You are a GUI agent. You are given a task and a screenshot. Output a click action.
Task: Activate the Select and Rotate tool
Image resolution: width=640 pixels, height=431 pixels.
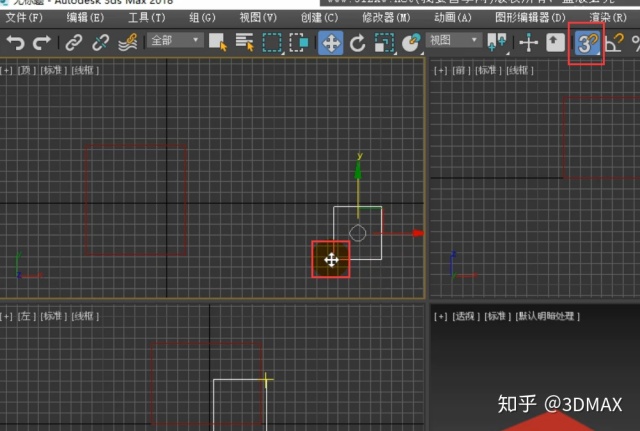[x=357, y=43]
